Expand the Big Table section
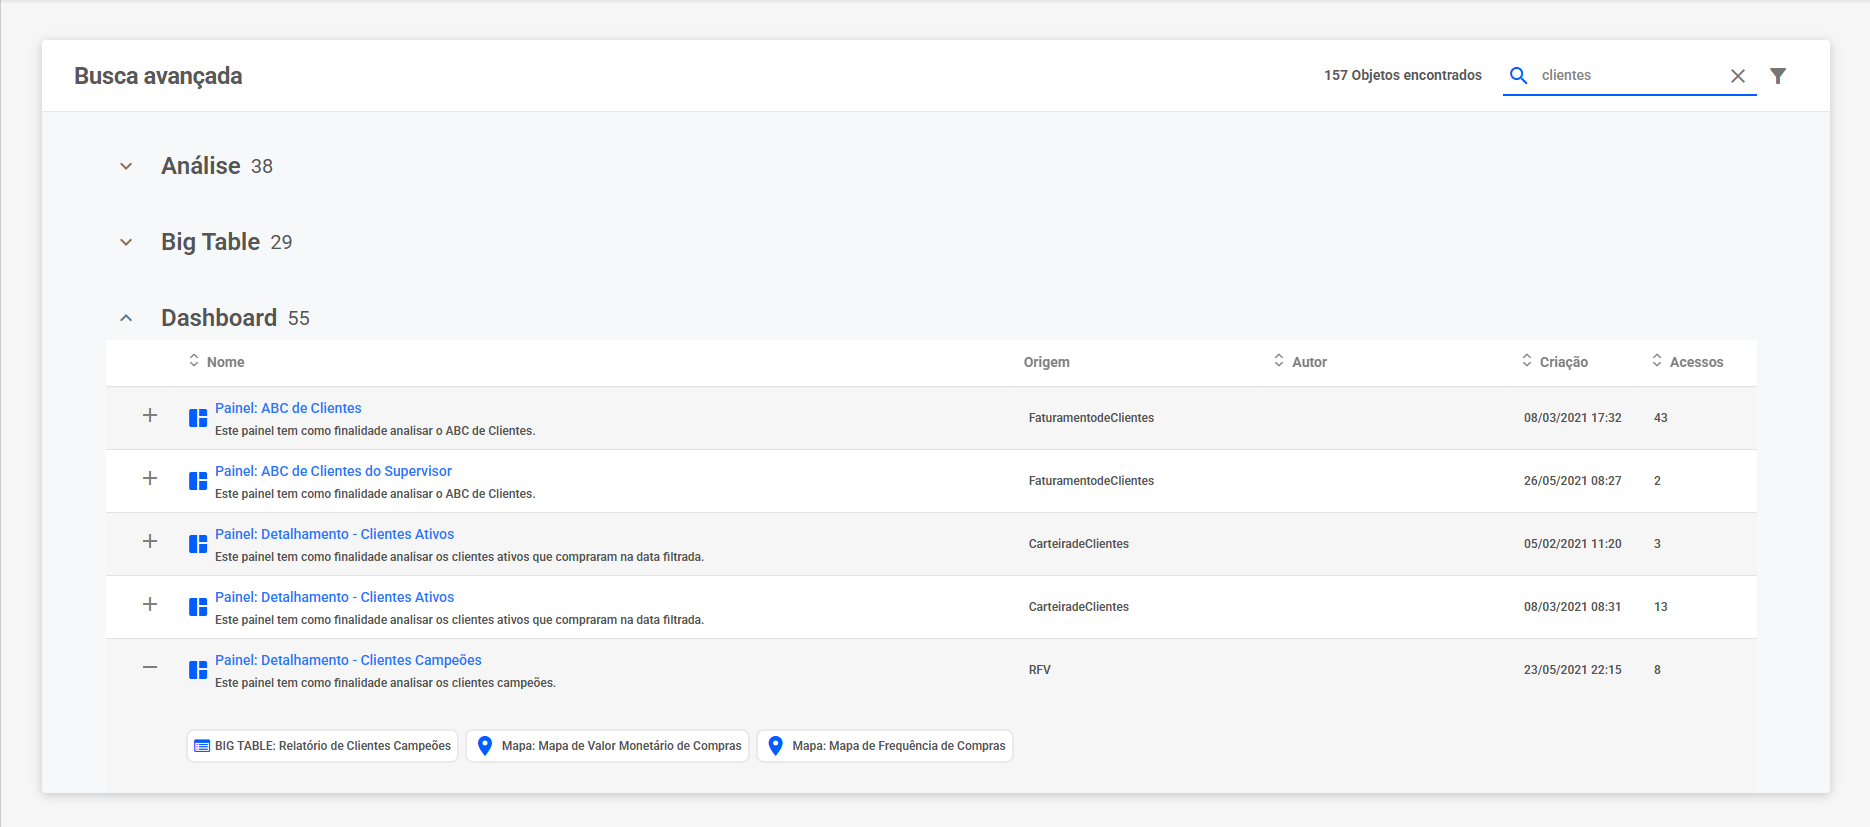Screen dimensions: 1870x827 click(126, 242)
